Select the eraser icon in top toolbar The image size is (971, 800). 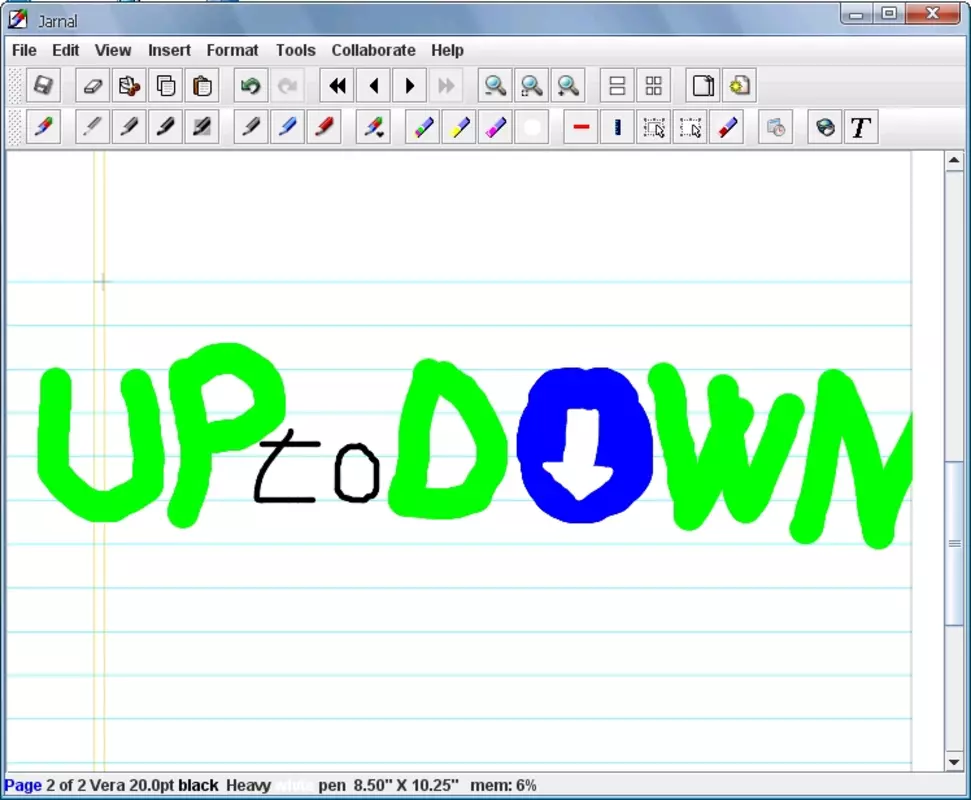92,85
